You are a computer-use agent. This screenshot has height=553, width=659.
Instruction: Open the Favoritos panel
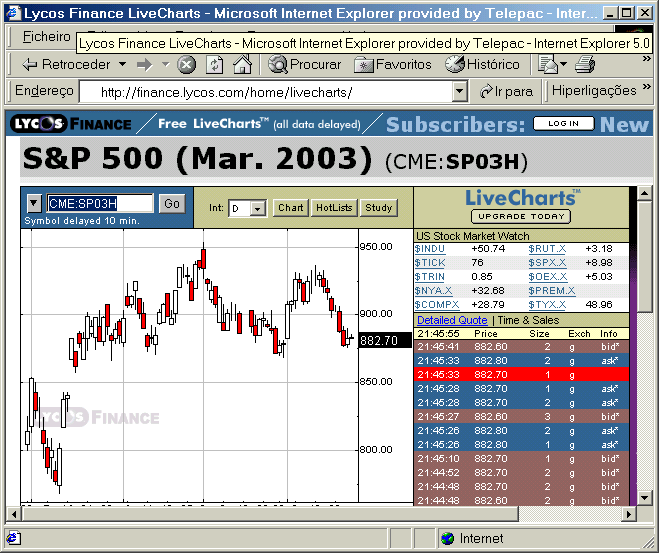tap(393, 65)
